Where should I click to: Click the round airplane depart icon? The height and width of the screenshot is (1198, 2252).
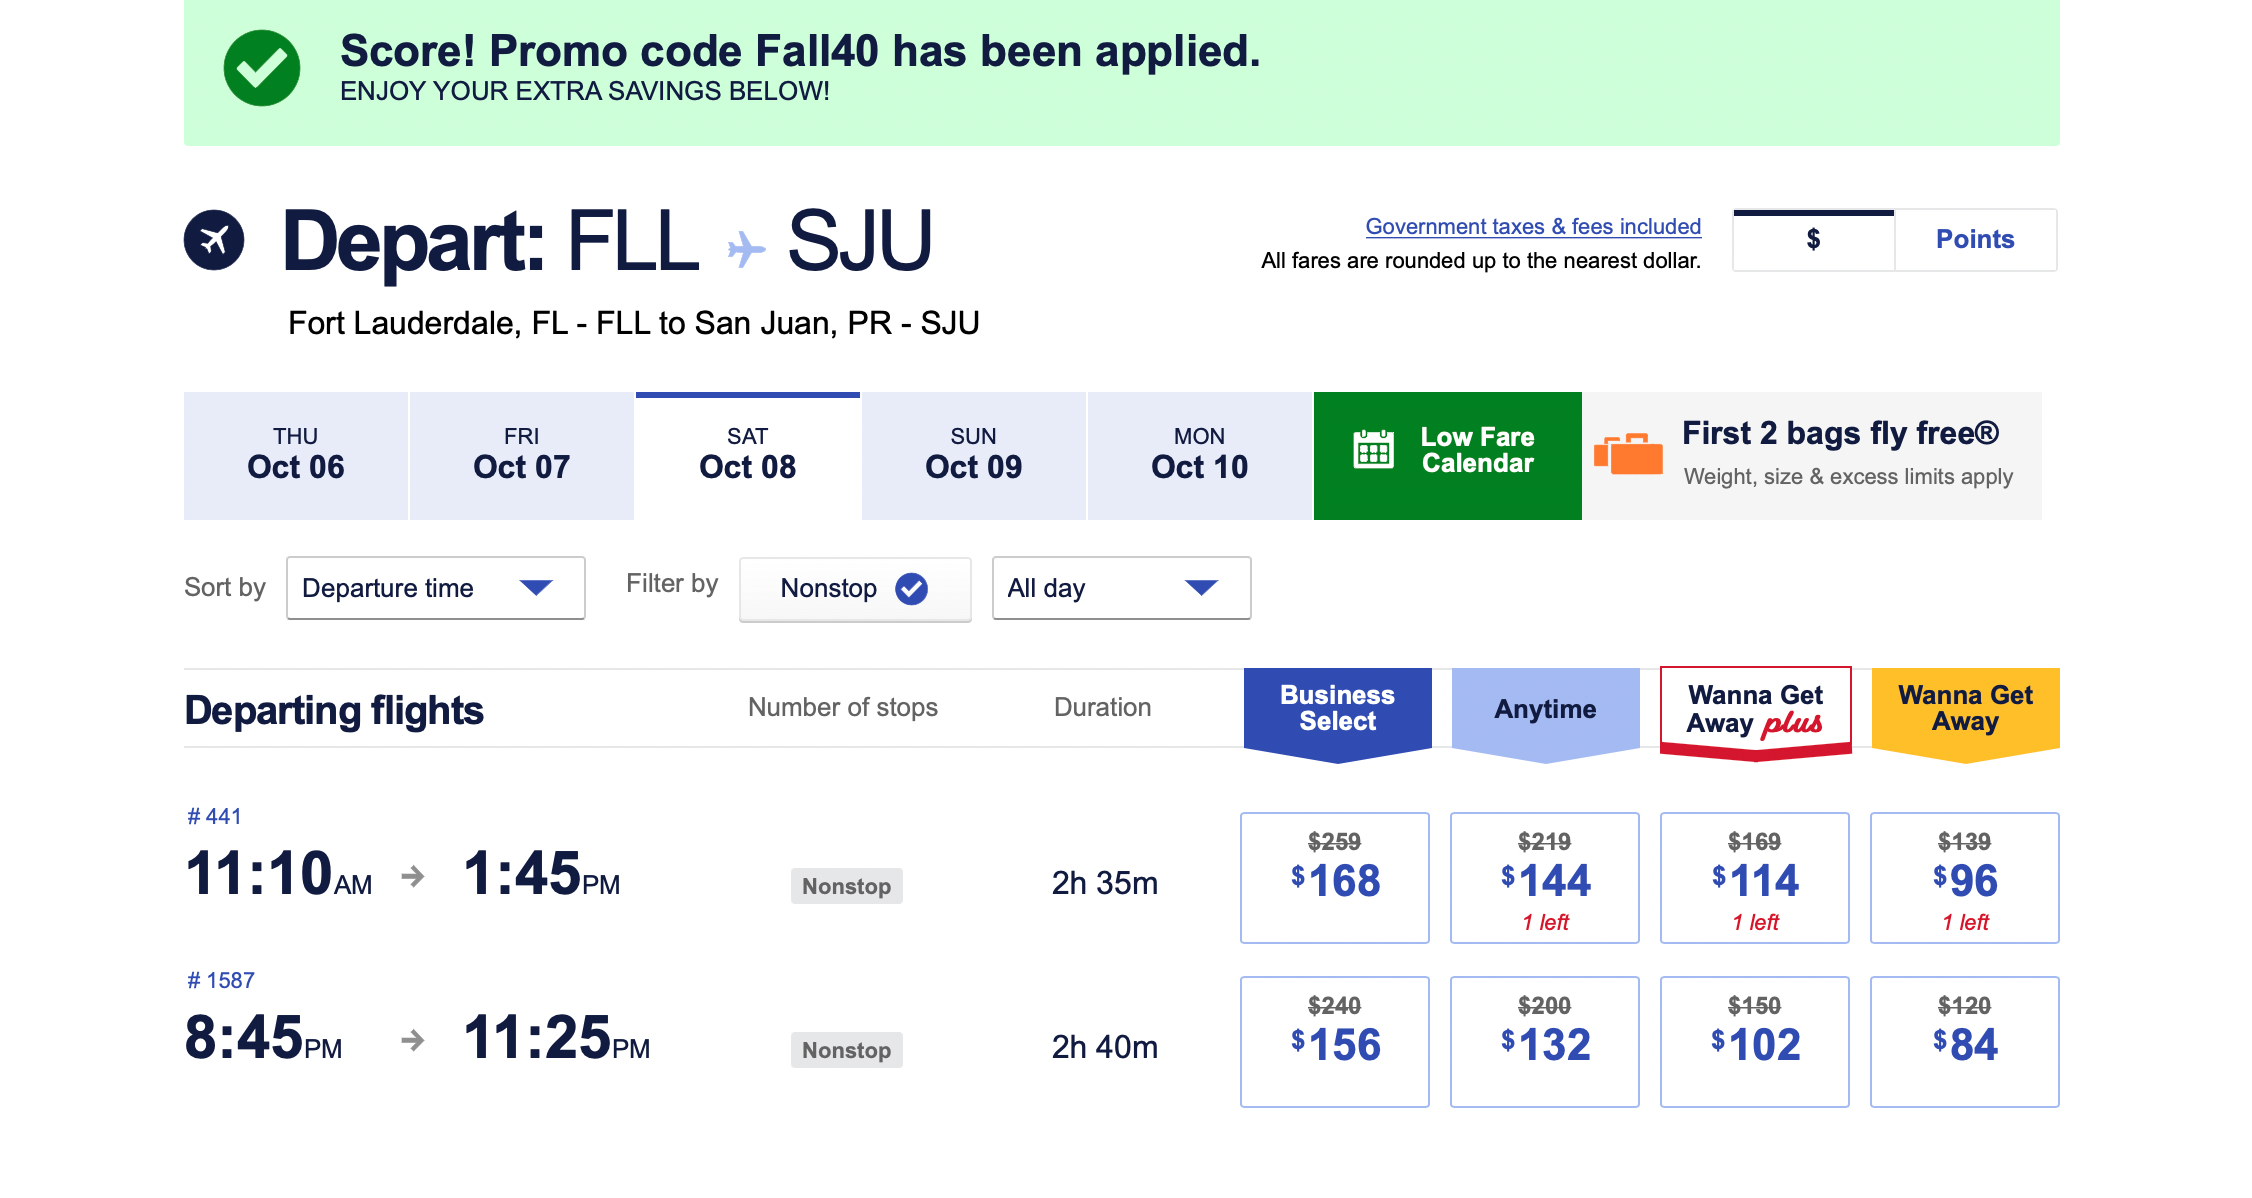tap(214, 240)
